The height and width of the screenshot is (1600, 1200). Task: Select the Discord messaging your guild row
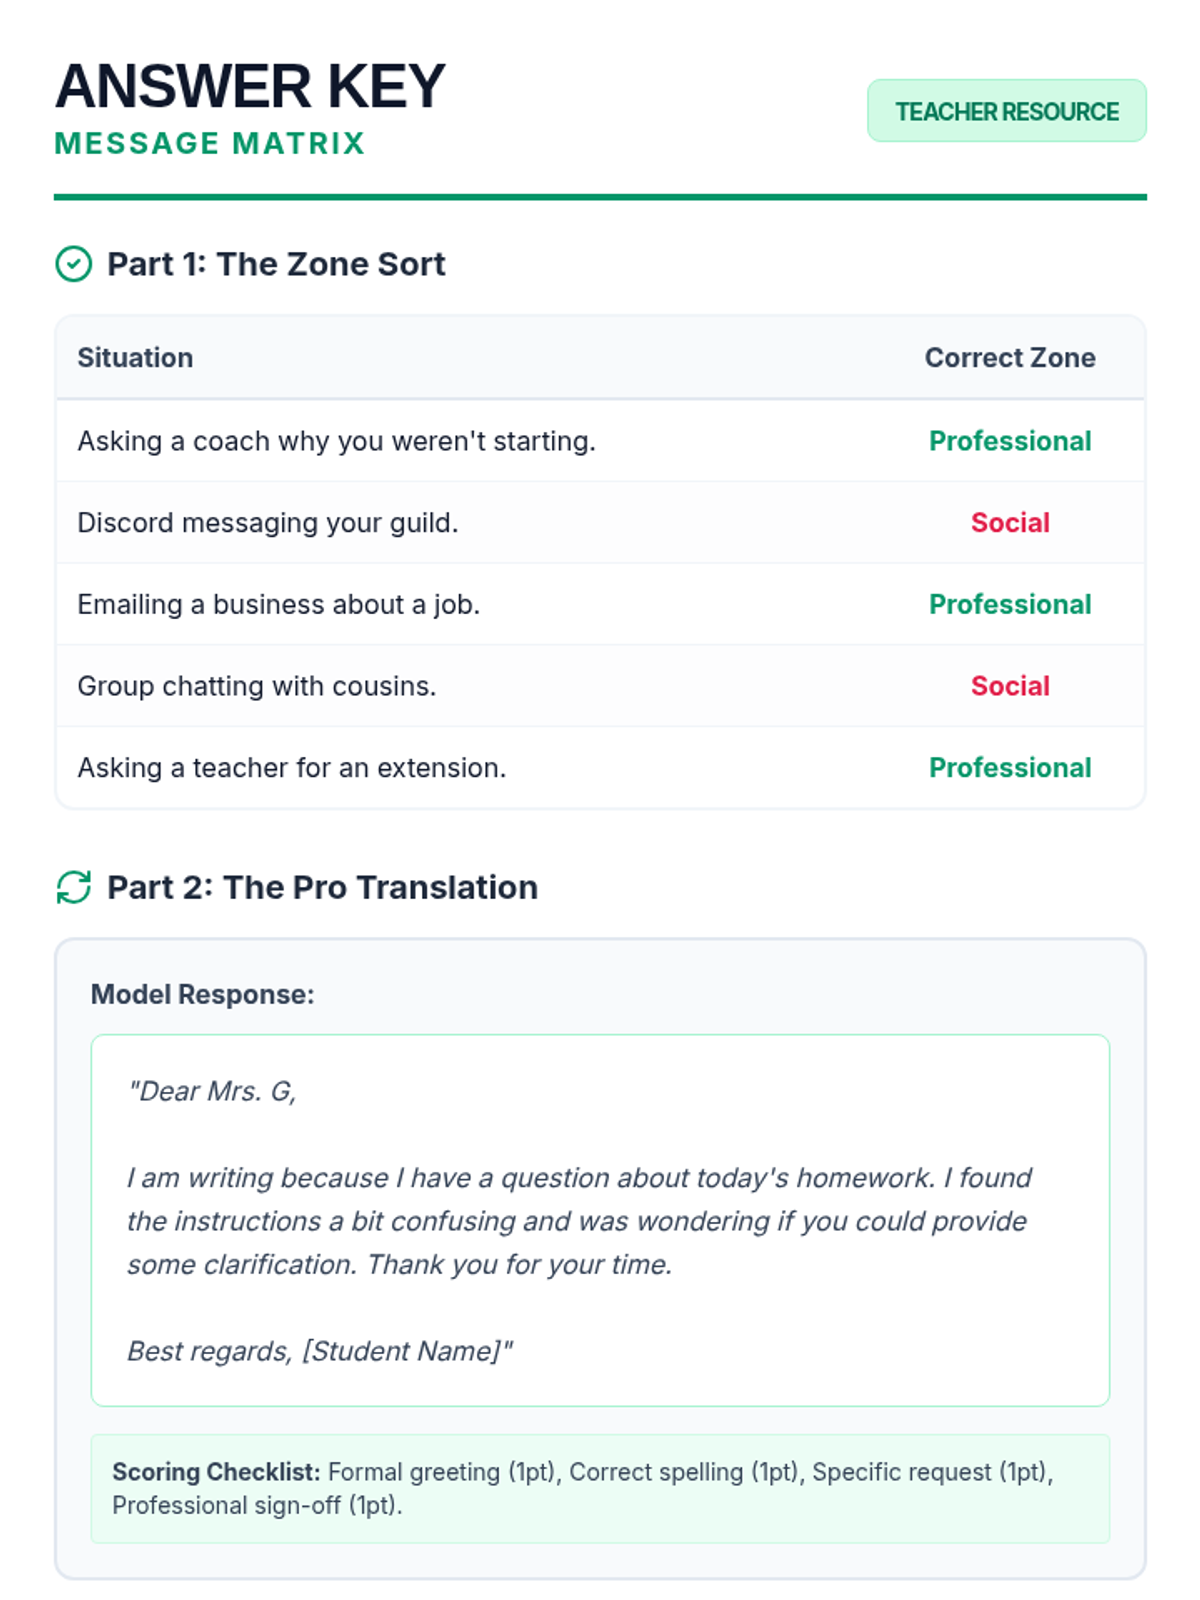tap(267, 523)
